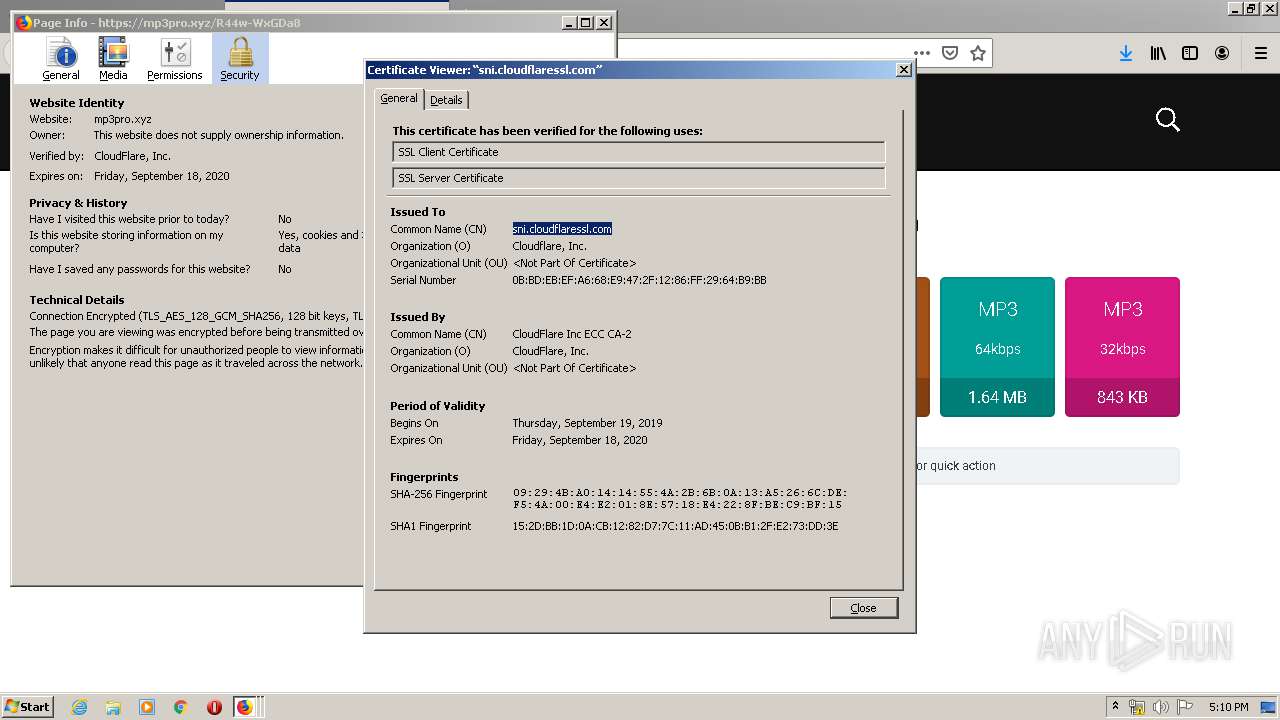Click the SHA-256 Fingerprint value
This screenshot has height=720, width=1280.
click(x=680, y=499)
